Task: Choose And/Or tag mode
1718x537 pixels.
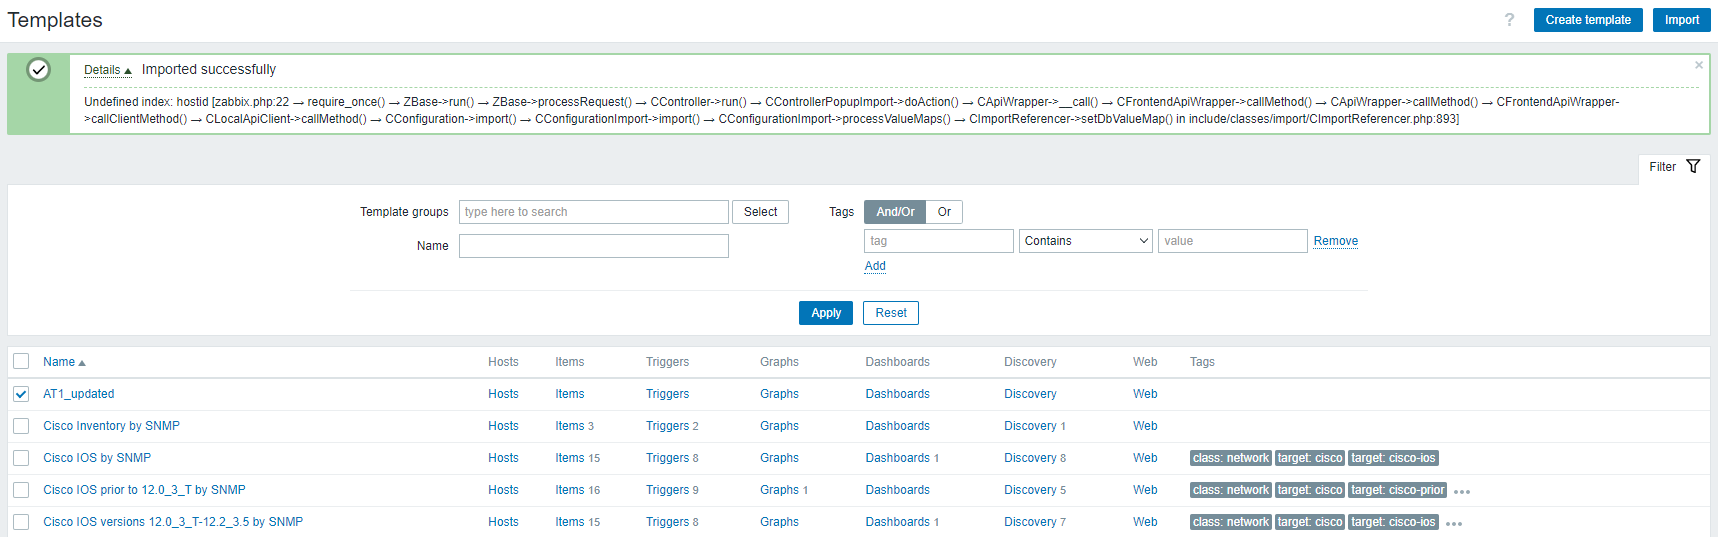Action: [895, 212]
